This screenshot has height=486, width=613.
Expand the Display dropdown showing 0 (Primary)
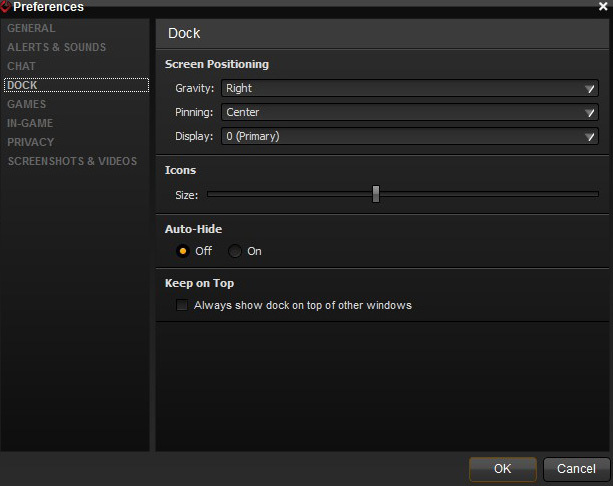pos(410,136)
